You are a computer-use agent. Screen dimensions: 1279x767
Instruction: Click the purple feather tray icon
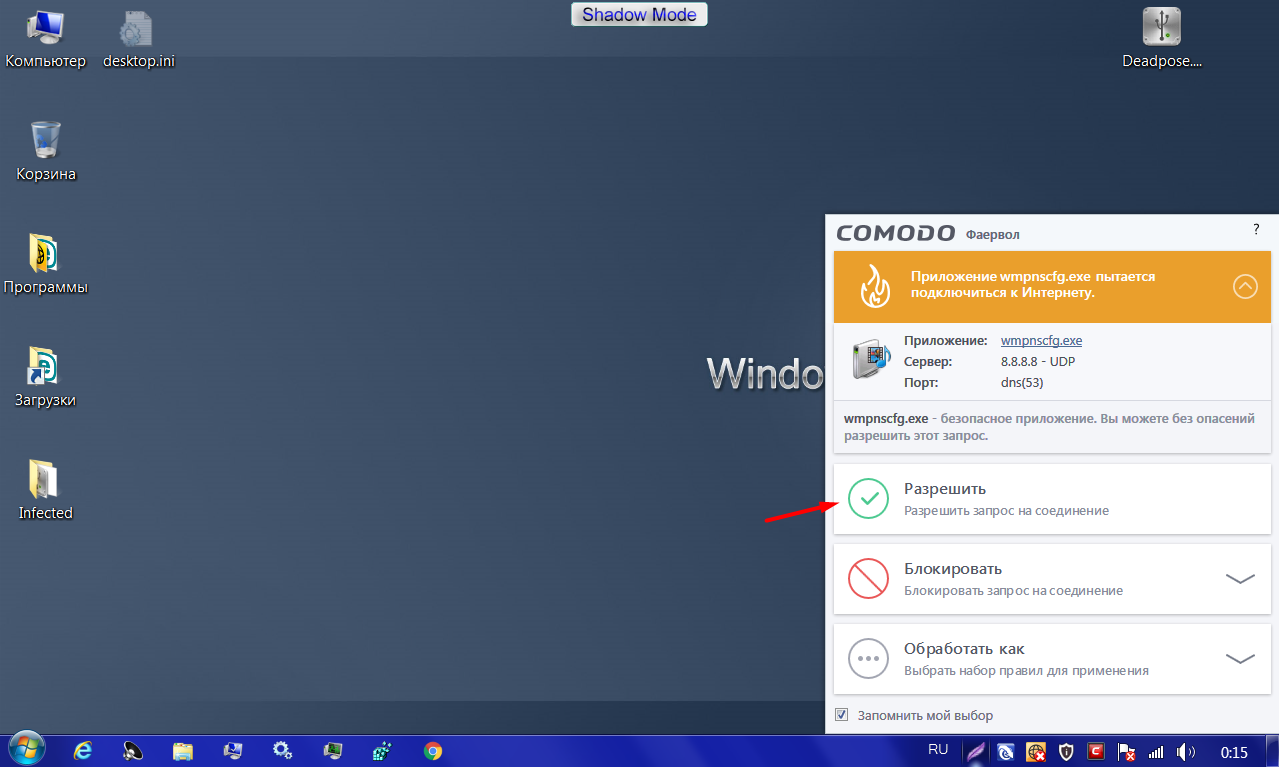tap(975, 751)
